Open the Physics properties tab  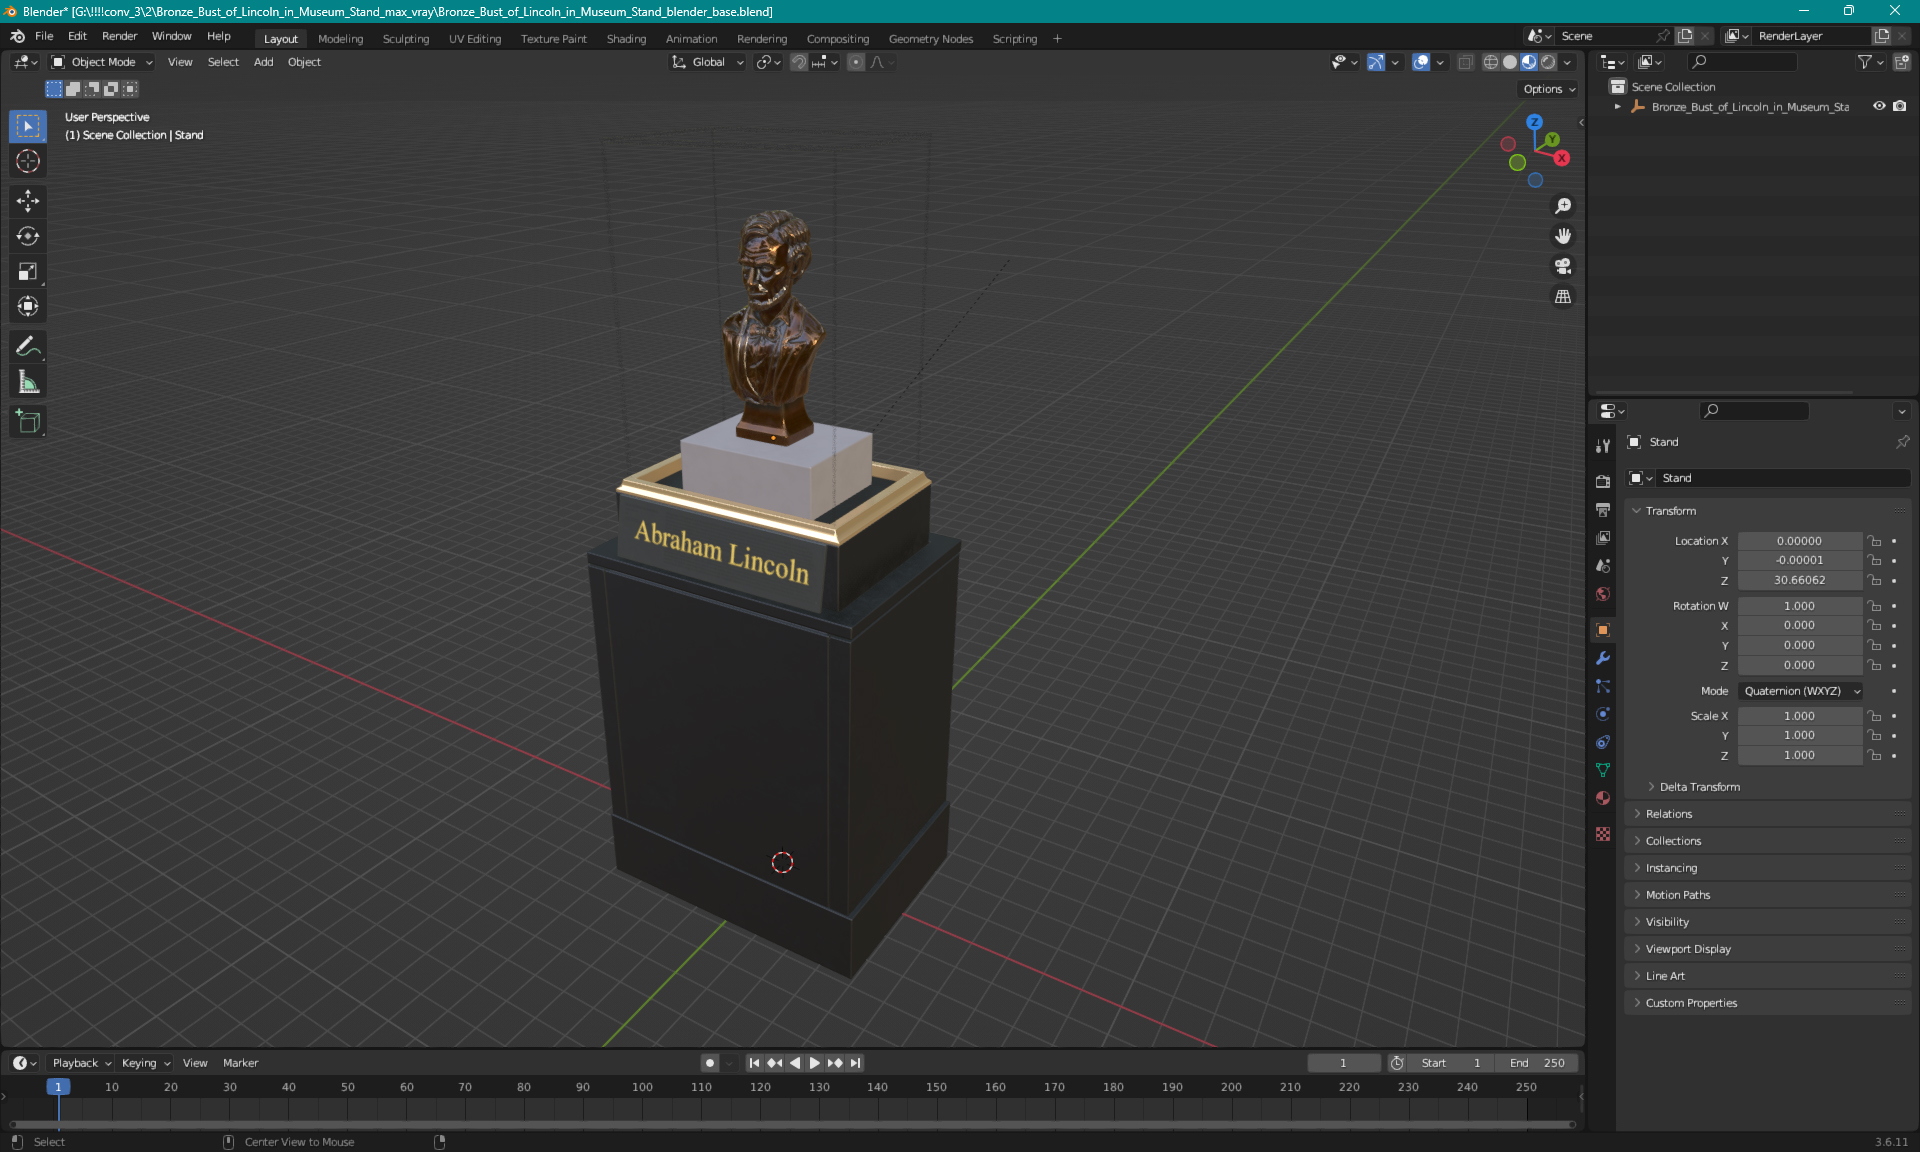point(1603,714)
